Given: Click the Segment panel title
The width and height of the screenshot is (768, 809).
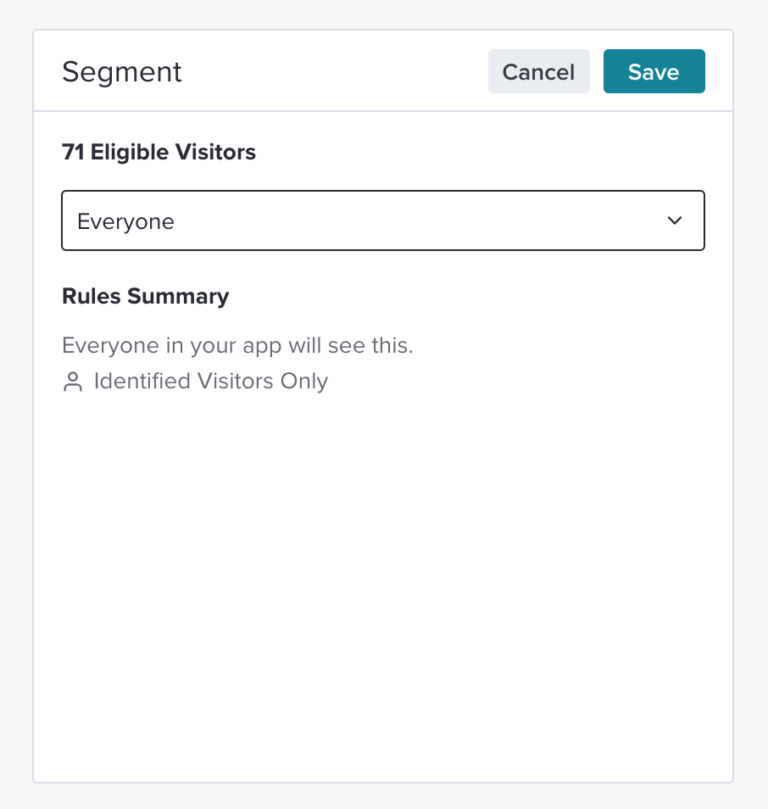Looking at the screenshot, I should coord(121,71).
